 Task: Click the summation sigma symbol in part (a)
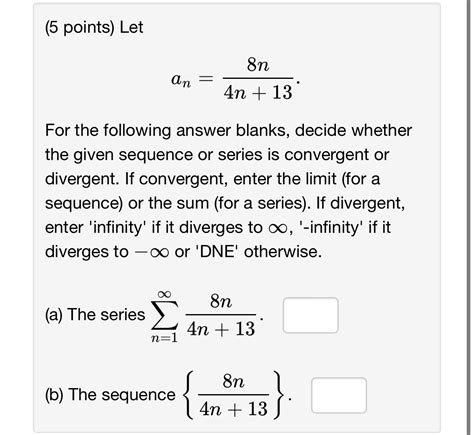point(164,315)
